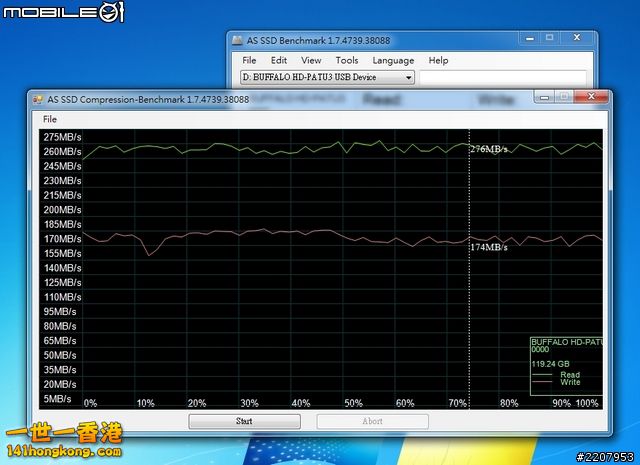Click the Abort button

click(372, 421)
